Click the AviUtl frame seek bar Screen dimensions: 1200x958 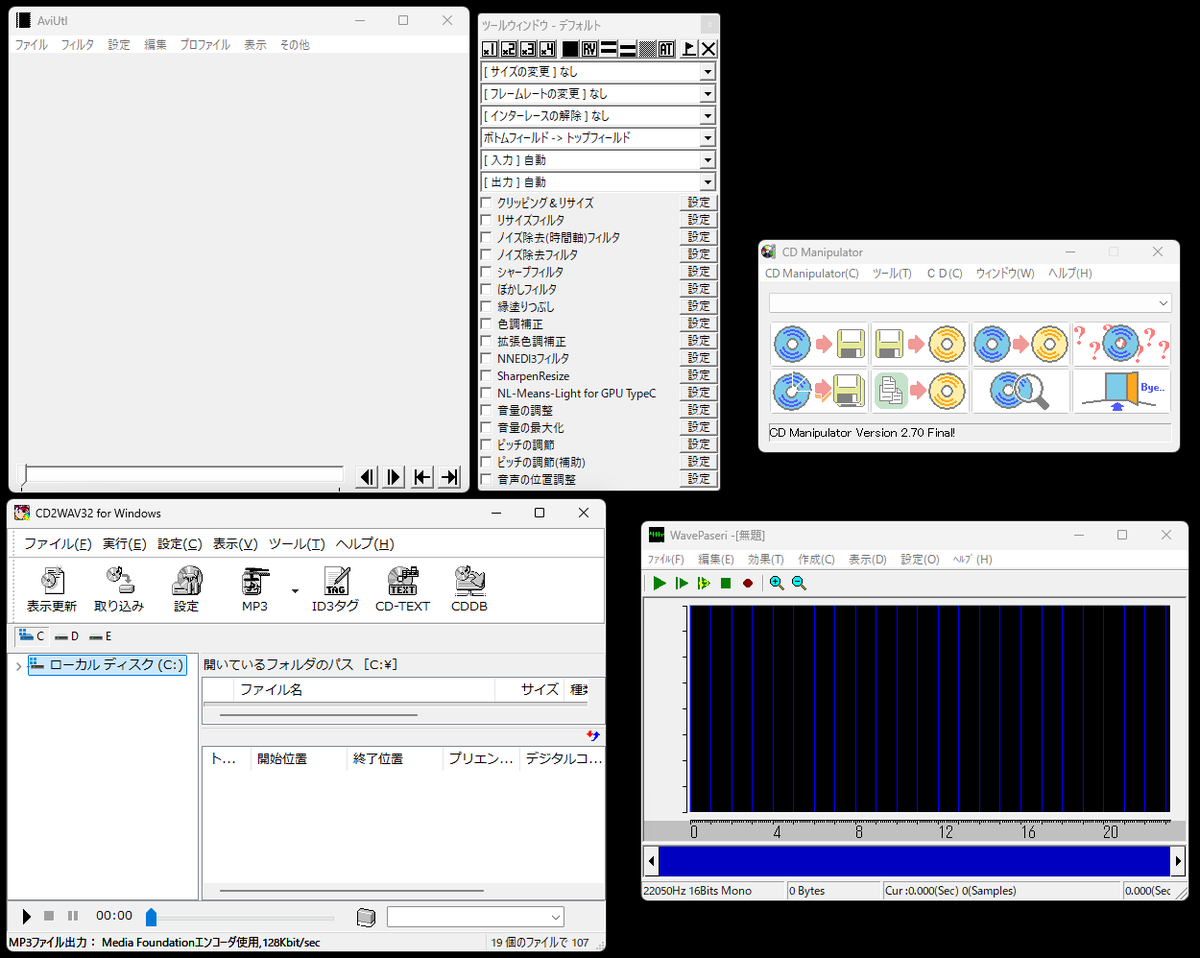[x=183, y=475]
